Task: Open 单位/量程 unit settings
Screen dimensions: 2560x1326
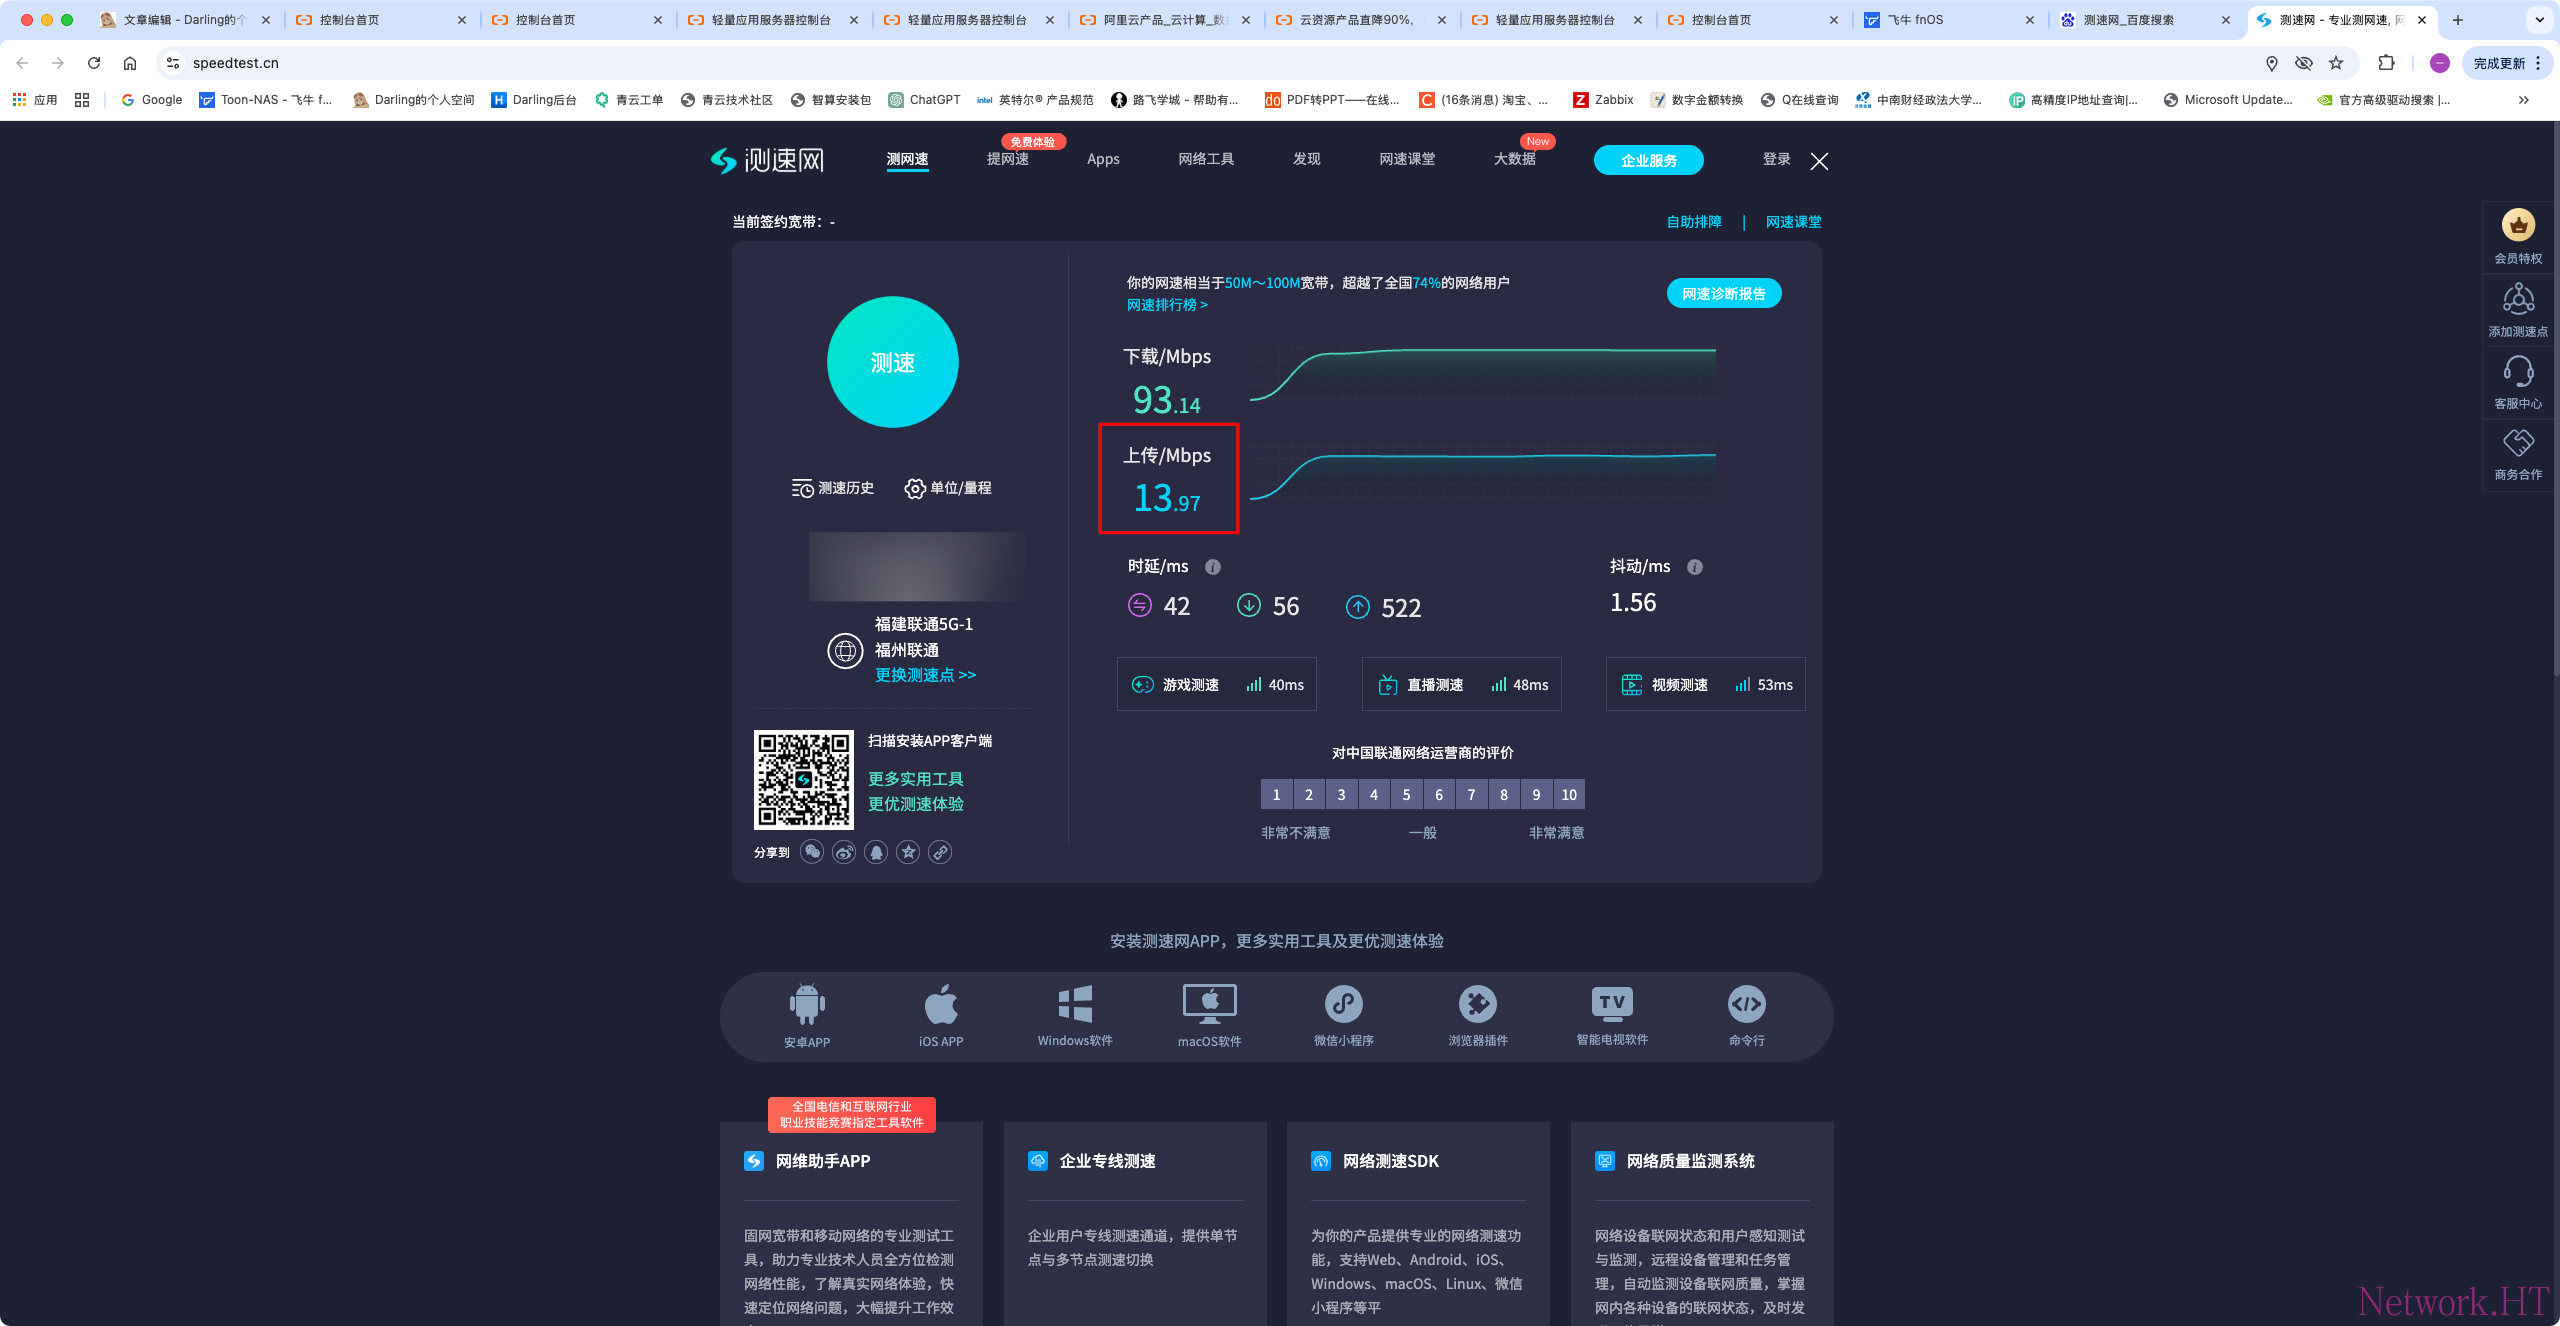Action: click(948, 488)
